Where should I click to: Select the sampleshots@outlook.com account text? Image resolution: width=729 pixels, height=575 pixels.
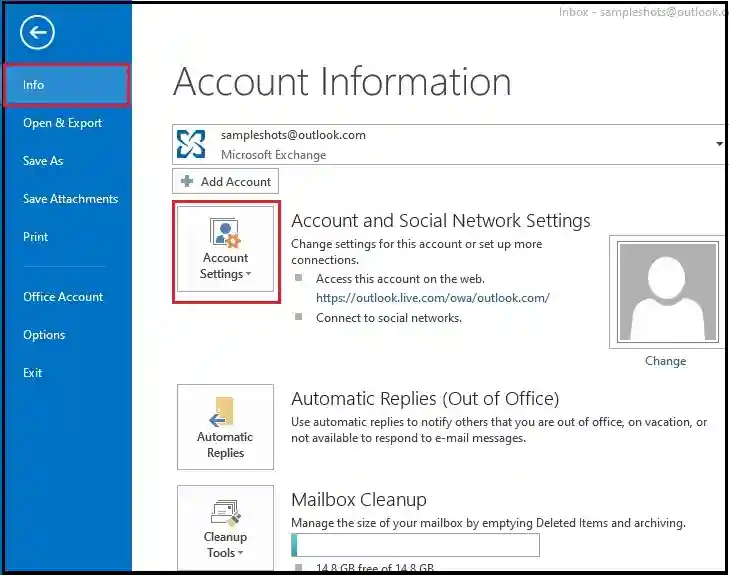point(293,135)
